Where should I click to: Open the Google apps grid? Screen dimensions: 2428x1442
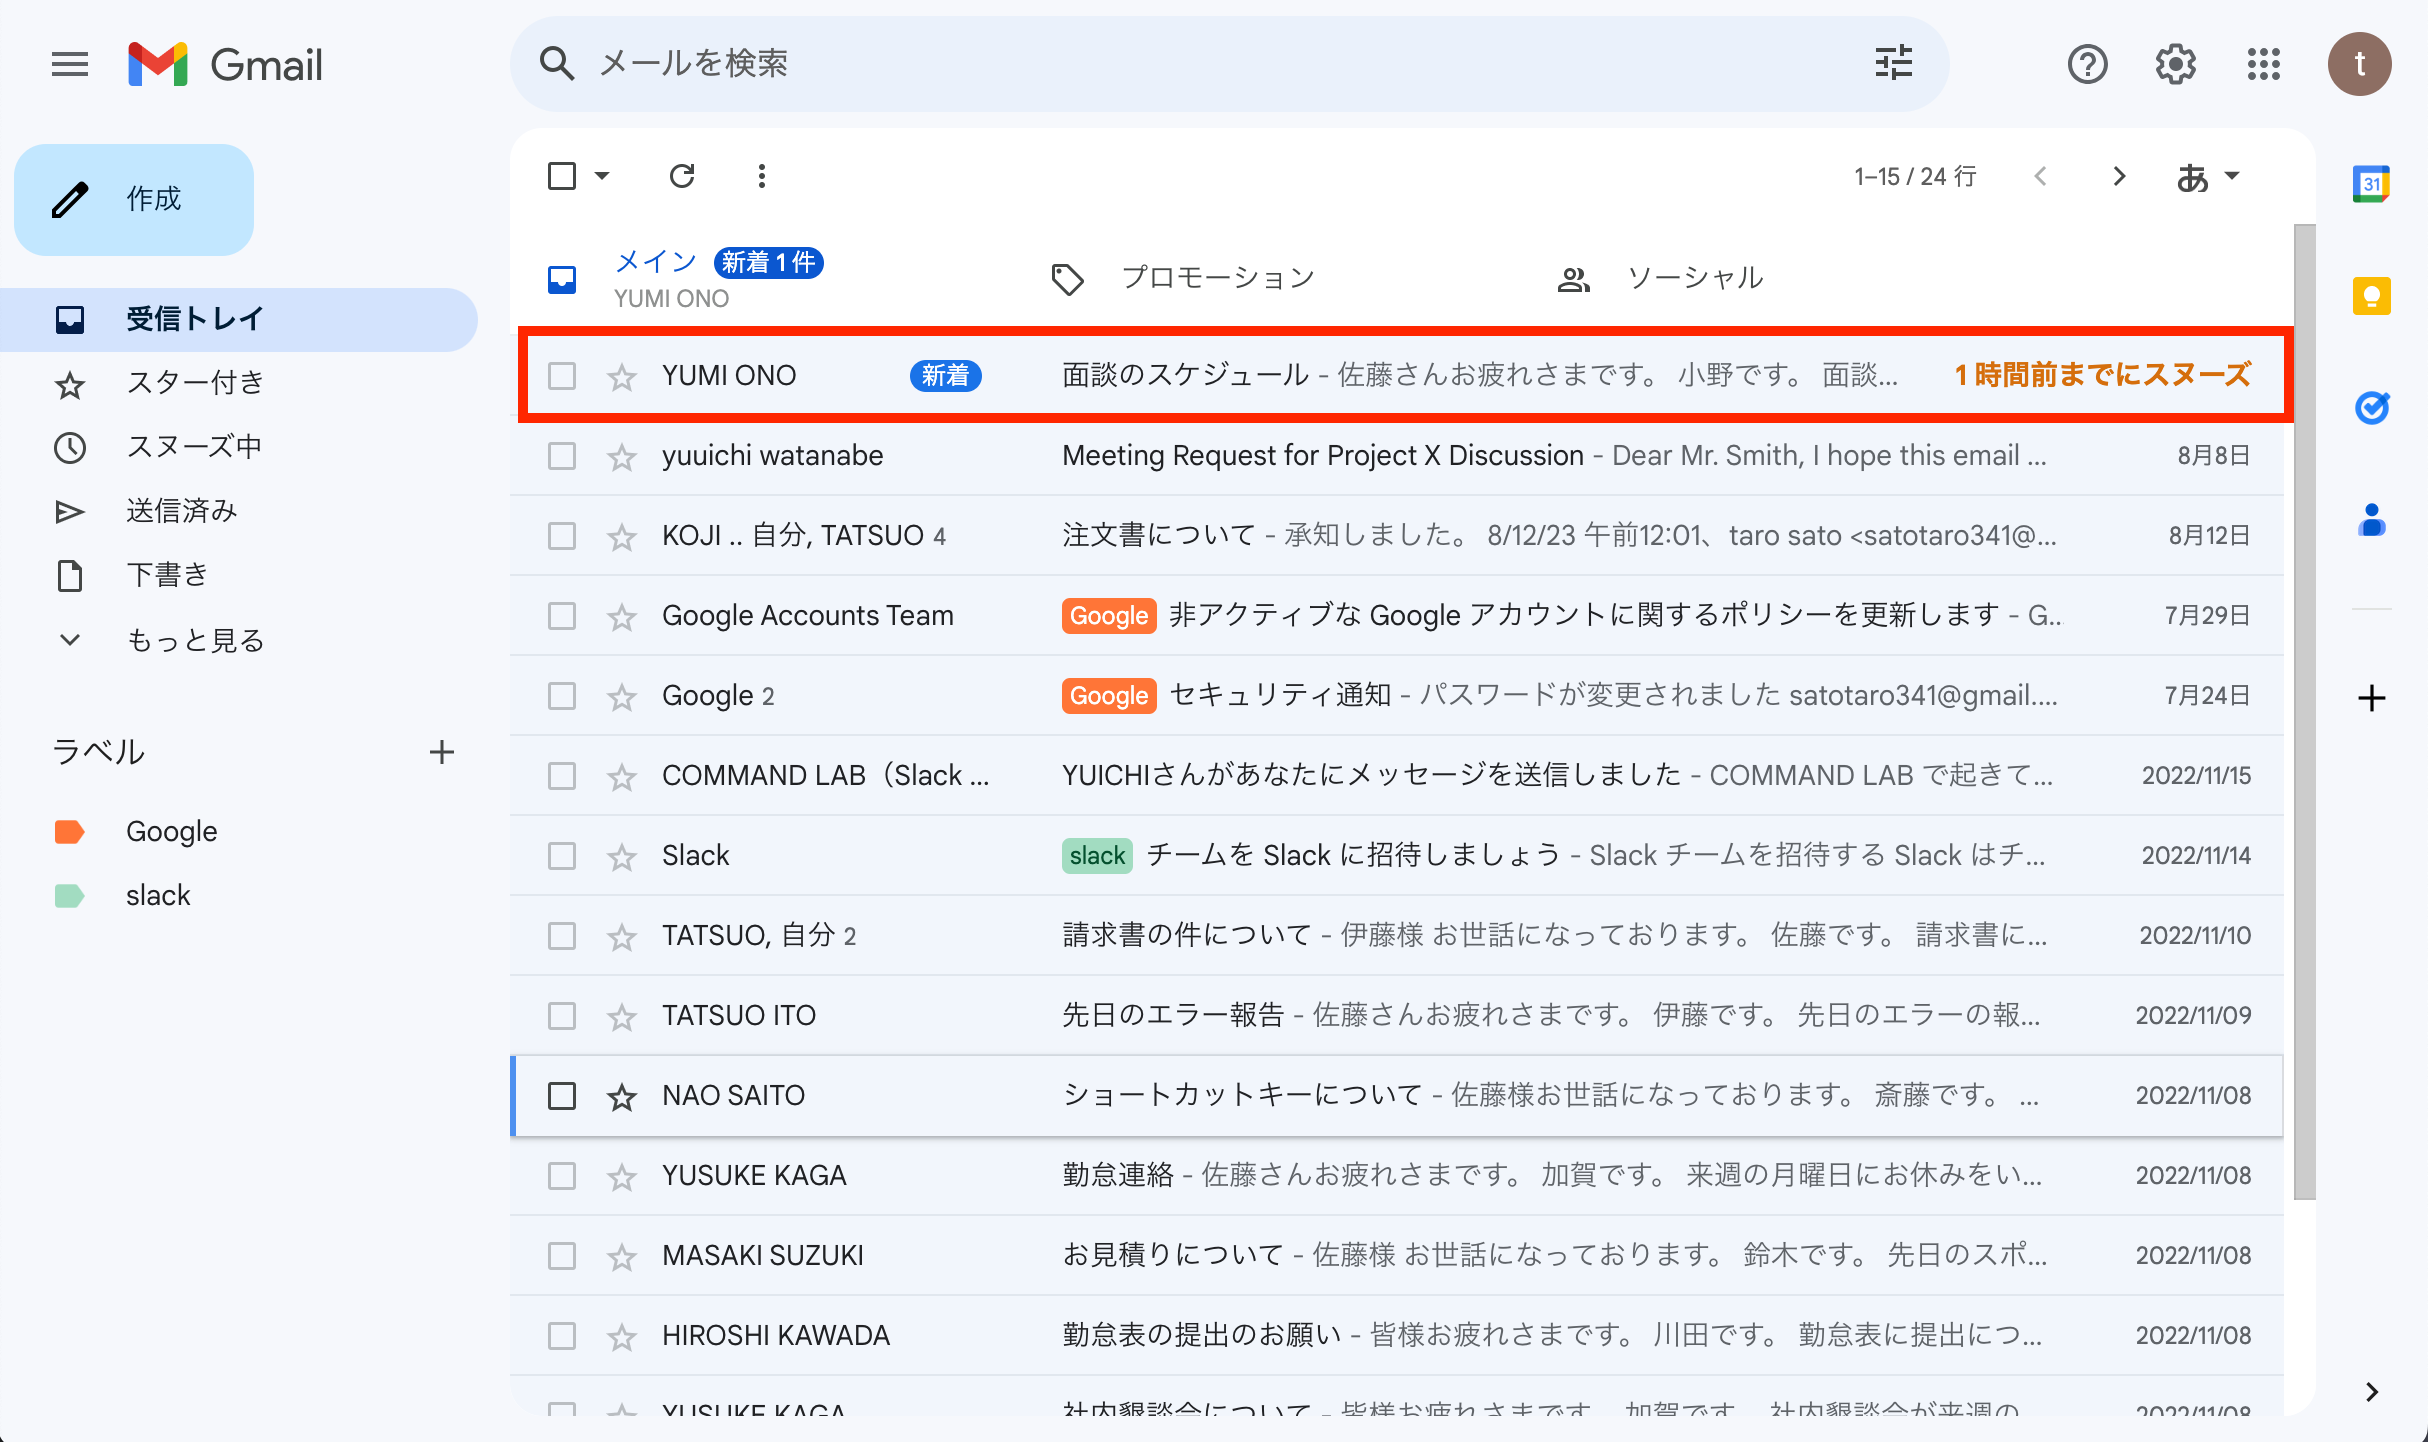(x=2263, y=65)
